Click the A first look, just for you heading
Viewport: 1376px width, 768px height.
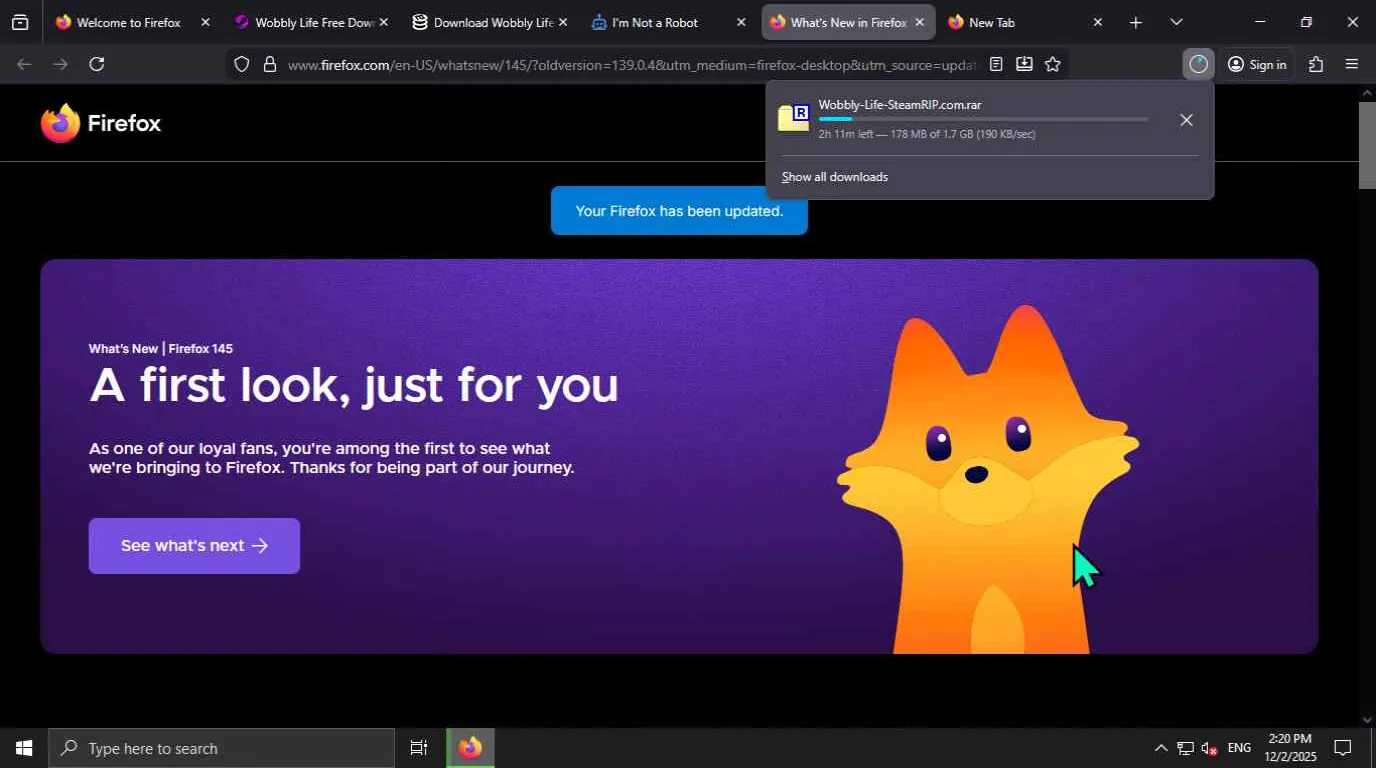354,386
